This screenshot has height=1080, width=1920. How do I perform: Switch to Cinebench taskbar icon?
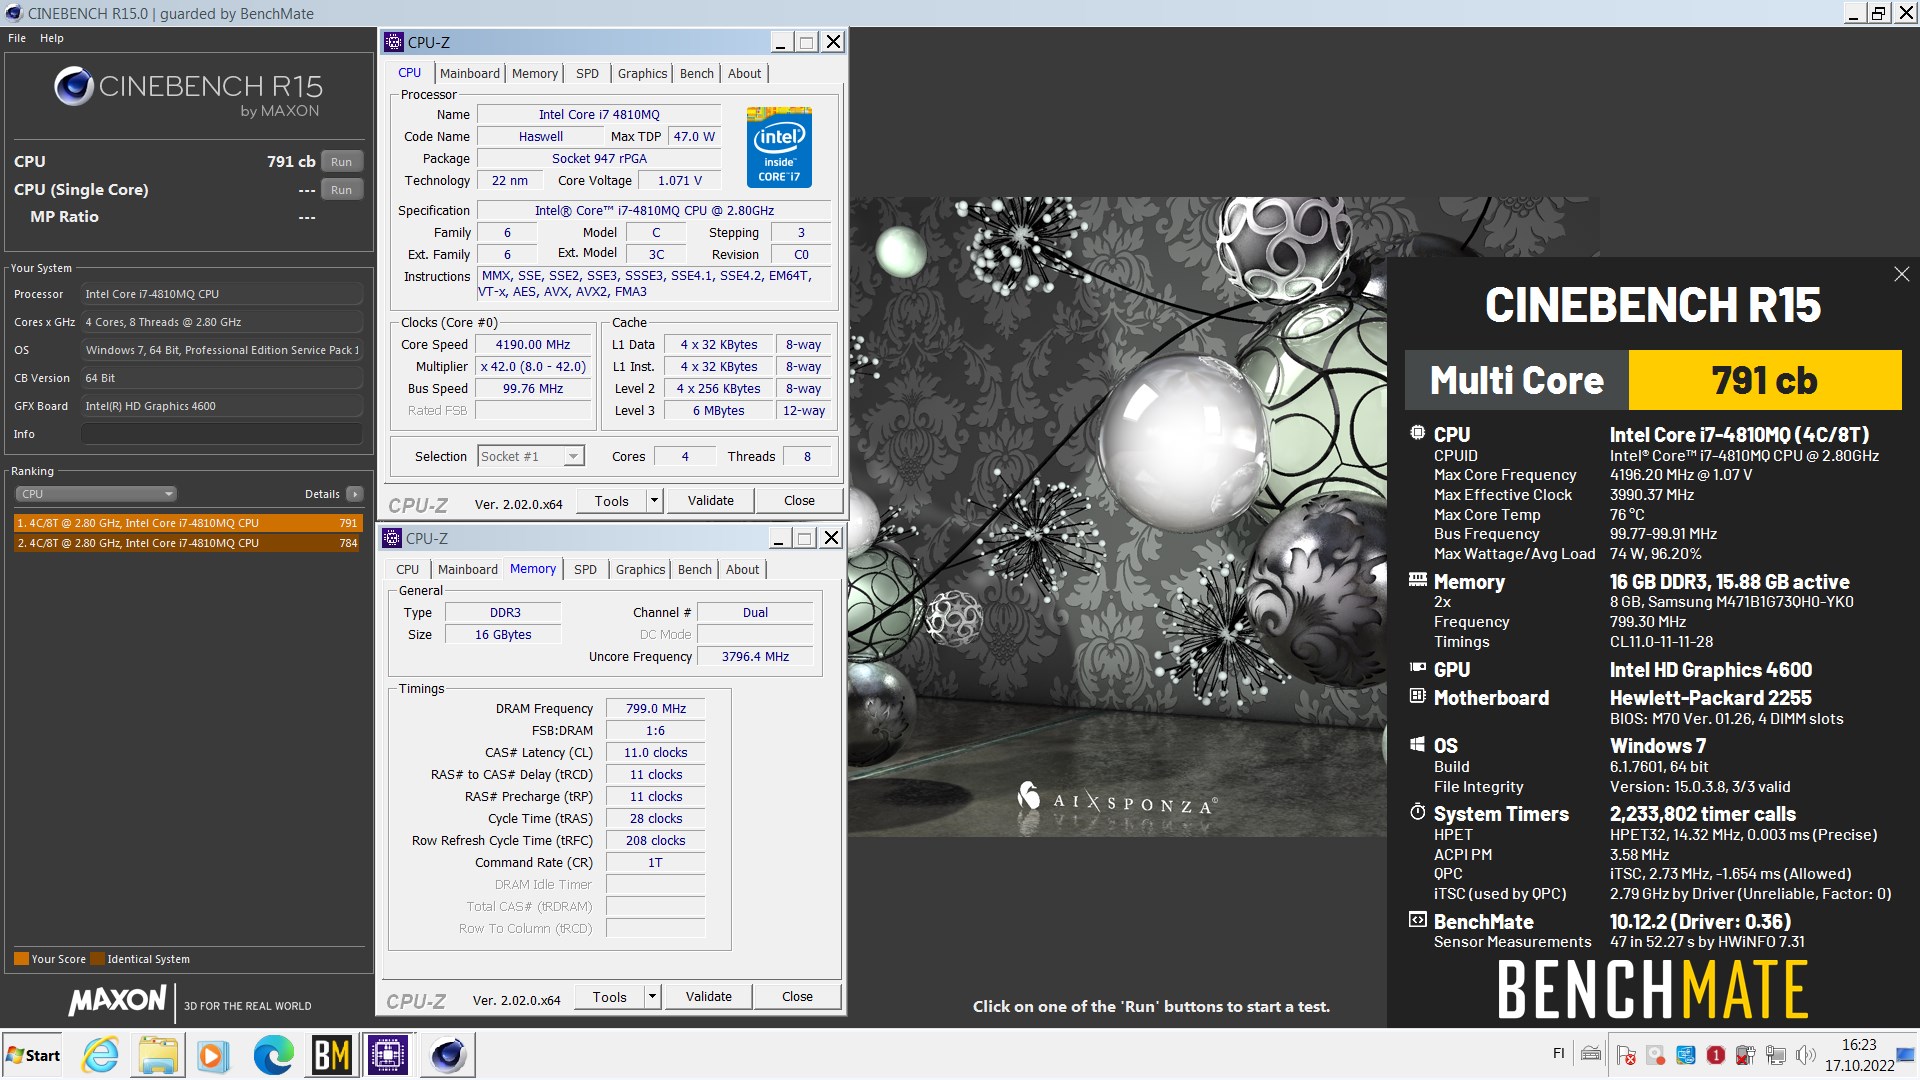coord(447,1055)
